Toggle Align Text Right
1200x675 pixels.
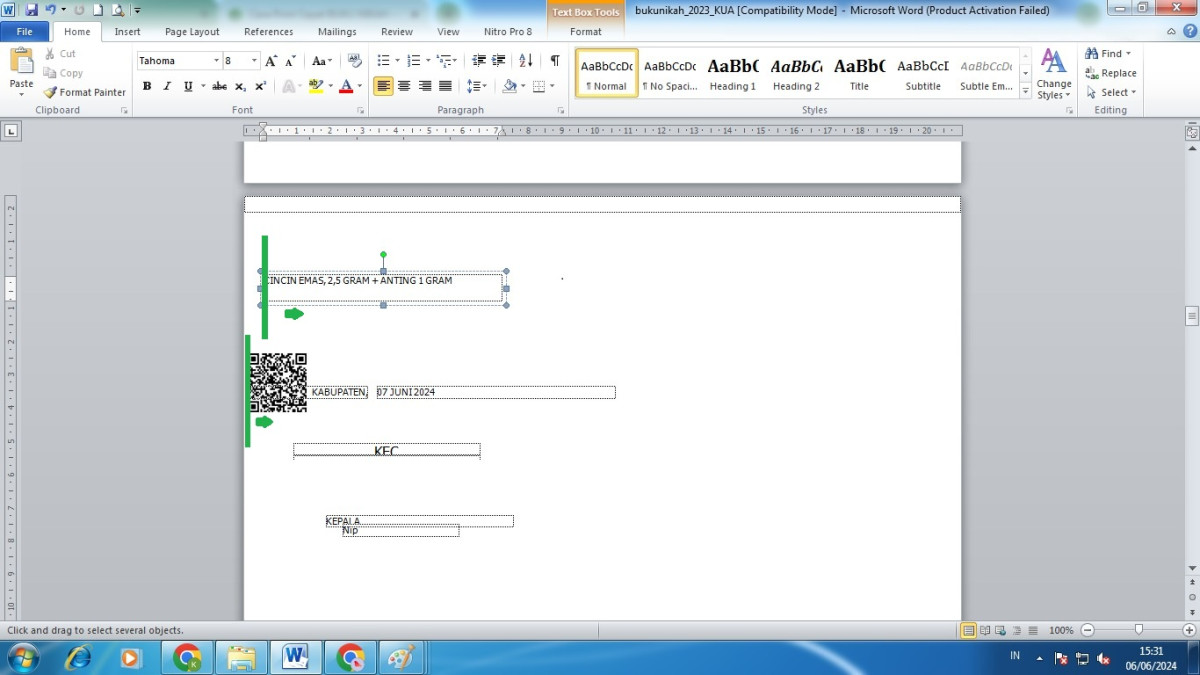[x=425, y=86]
